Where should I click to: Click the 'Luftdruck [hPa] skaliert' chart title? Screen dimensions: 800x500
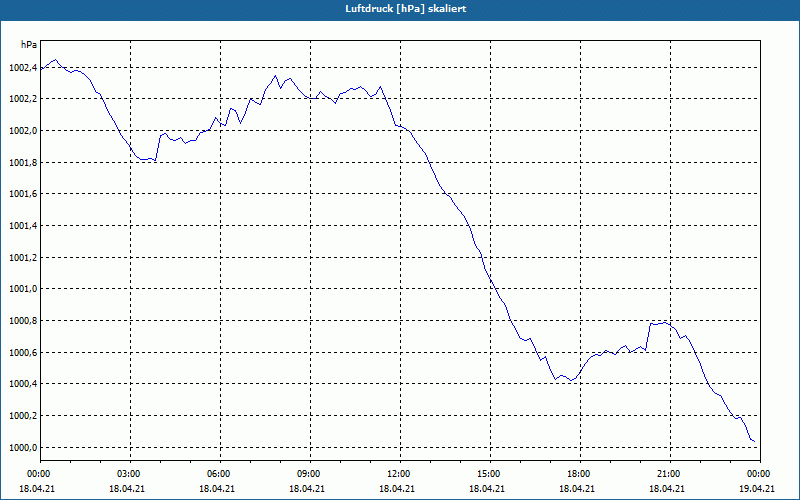[406, 9]
